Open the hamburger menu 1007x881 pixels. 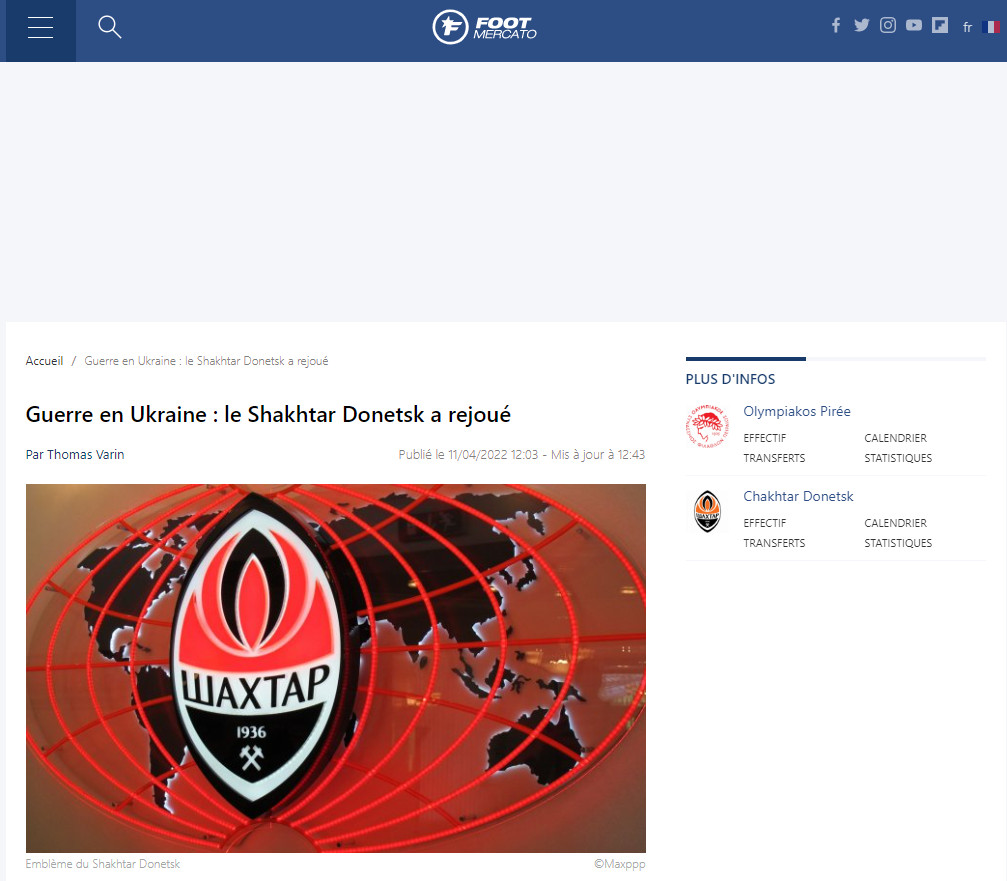(40, 28)
